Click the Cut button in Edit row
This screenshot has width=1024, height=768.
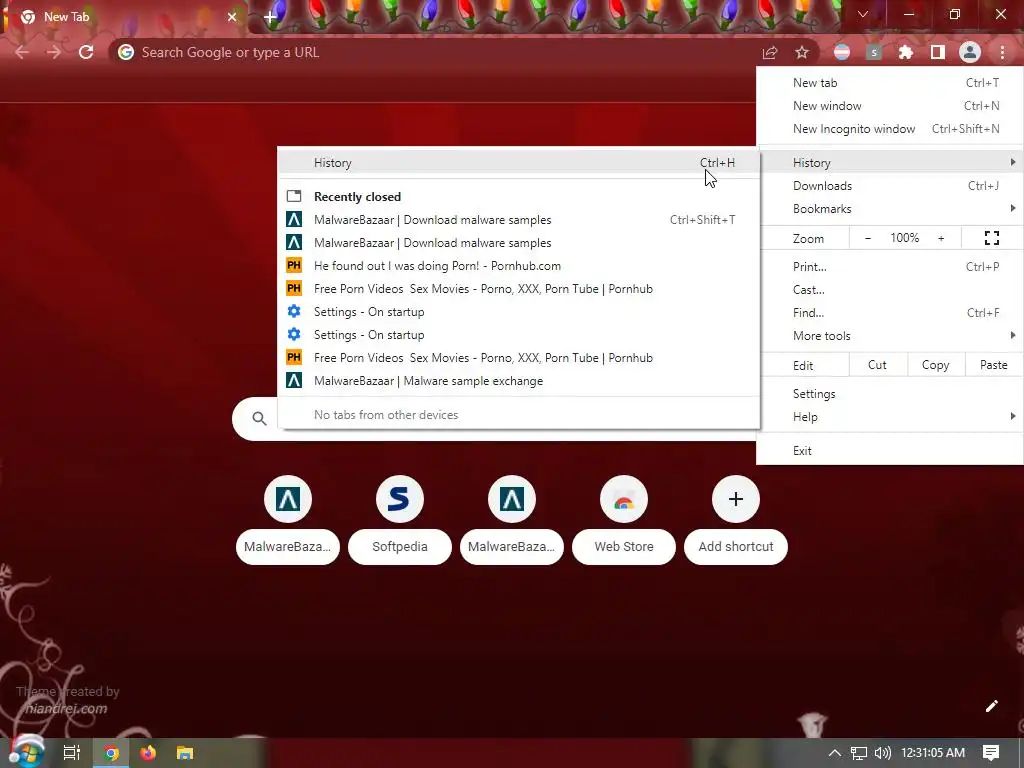(x=877, y=365)
